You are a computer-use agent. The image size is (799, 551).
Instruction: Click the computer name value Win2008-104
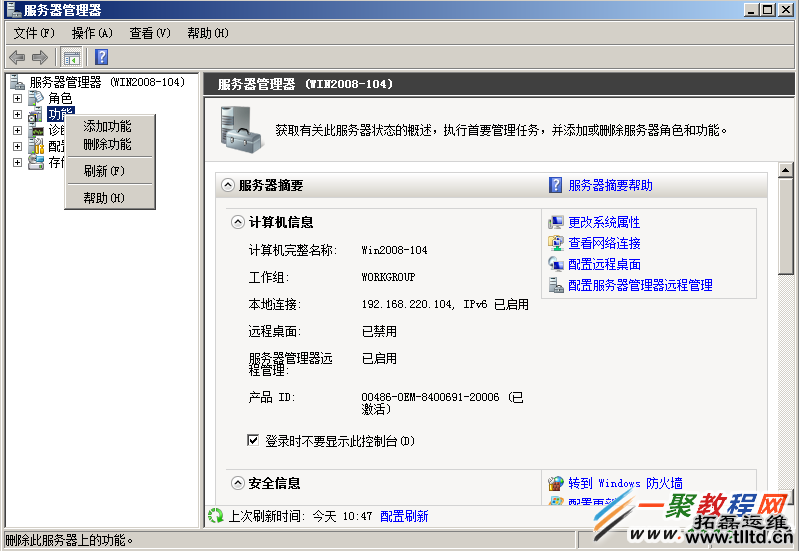394,250
